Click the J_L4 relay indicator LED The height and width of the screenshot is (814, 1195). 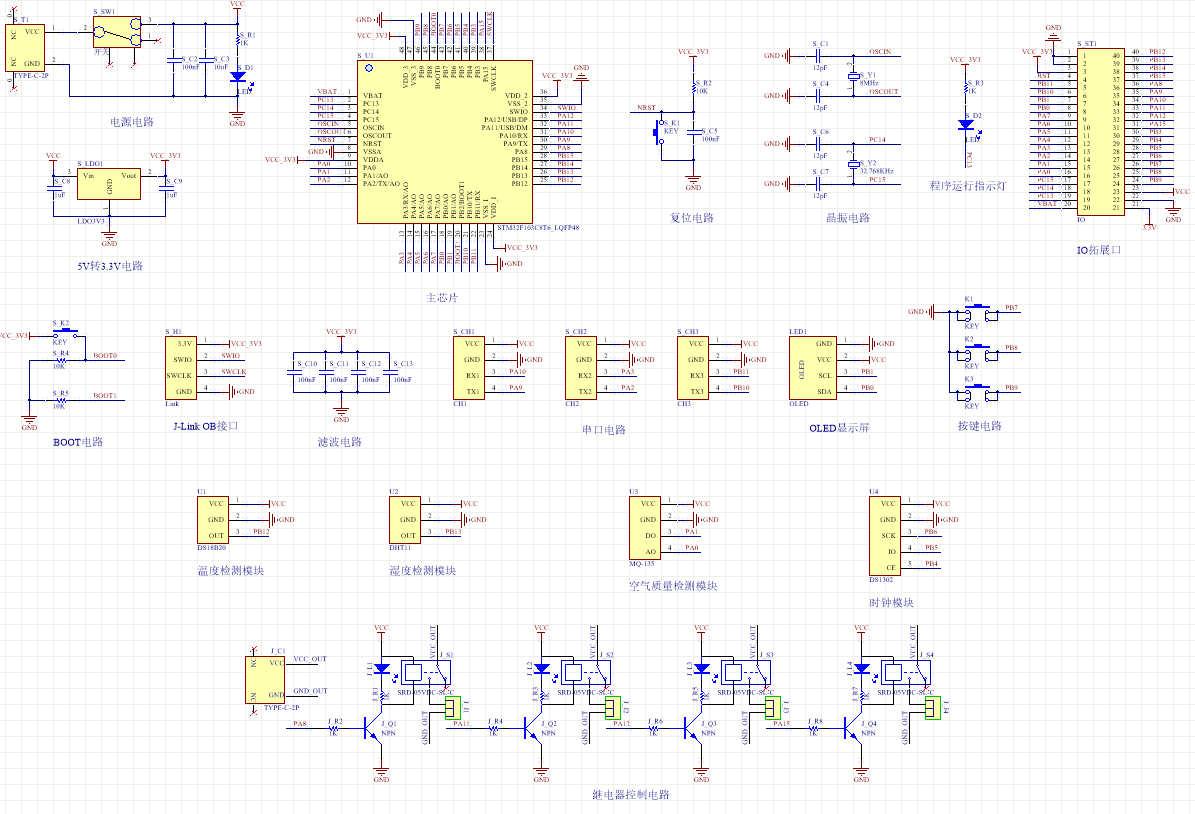pos(862,668)
